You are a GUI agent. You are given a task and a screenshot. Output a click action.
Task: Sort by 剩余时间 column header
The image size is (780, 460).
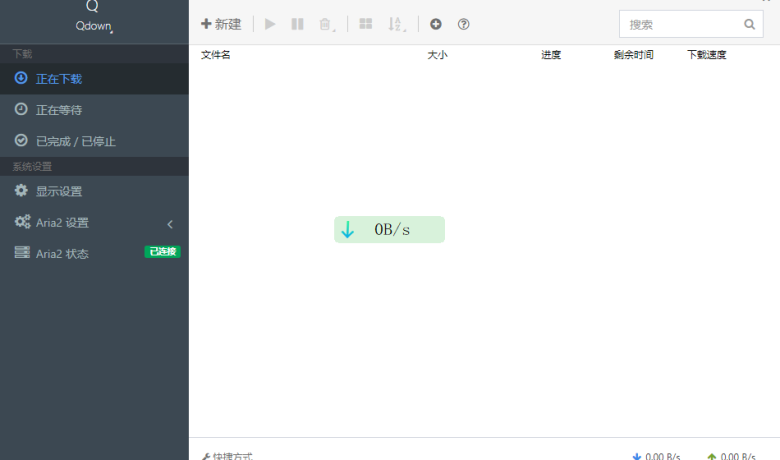(x=633, y=55)
